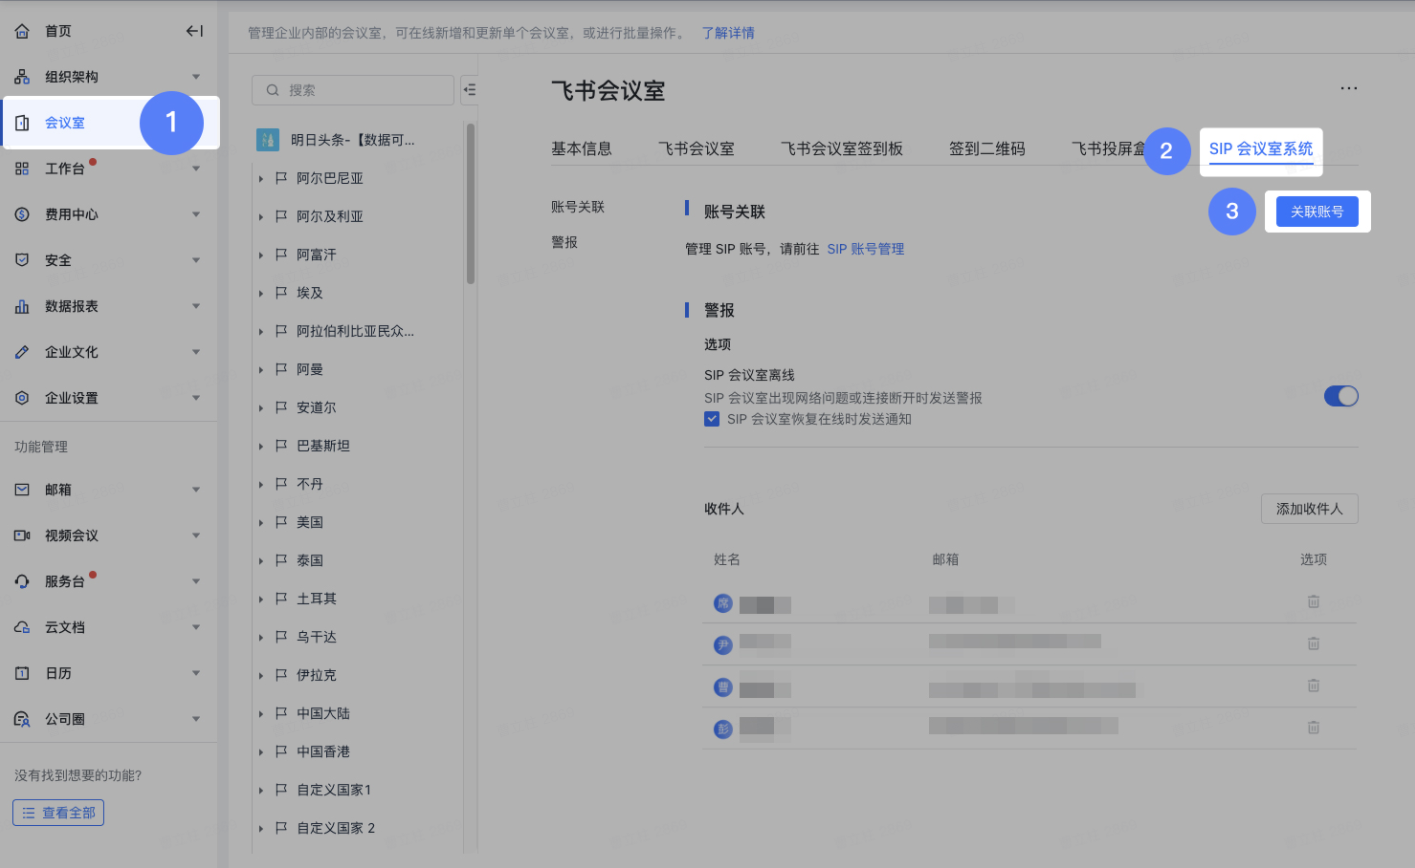This screenshot has height=868, width=1415.
Task: Collapse the sidebar with the arrow icon
Action: pos(195,31)
